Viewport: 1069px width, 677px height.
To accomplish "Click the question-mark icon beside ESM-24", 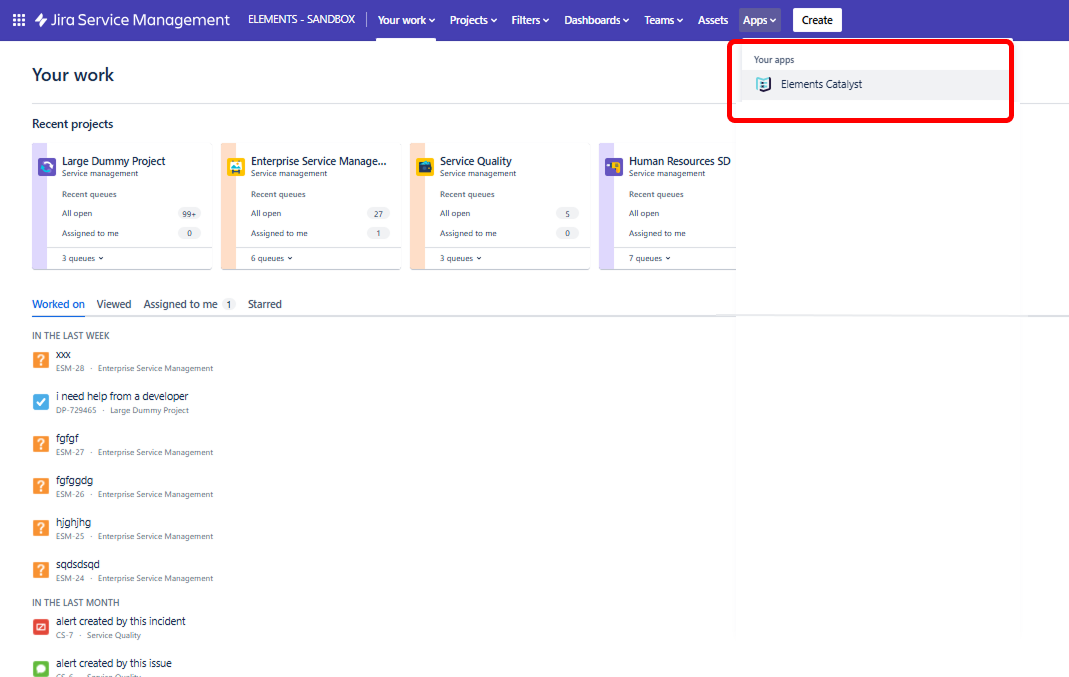I will [x=40, y=570].
